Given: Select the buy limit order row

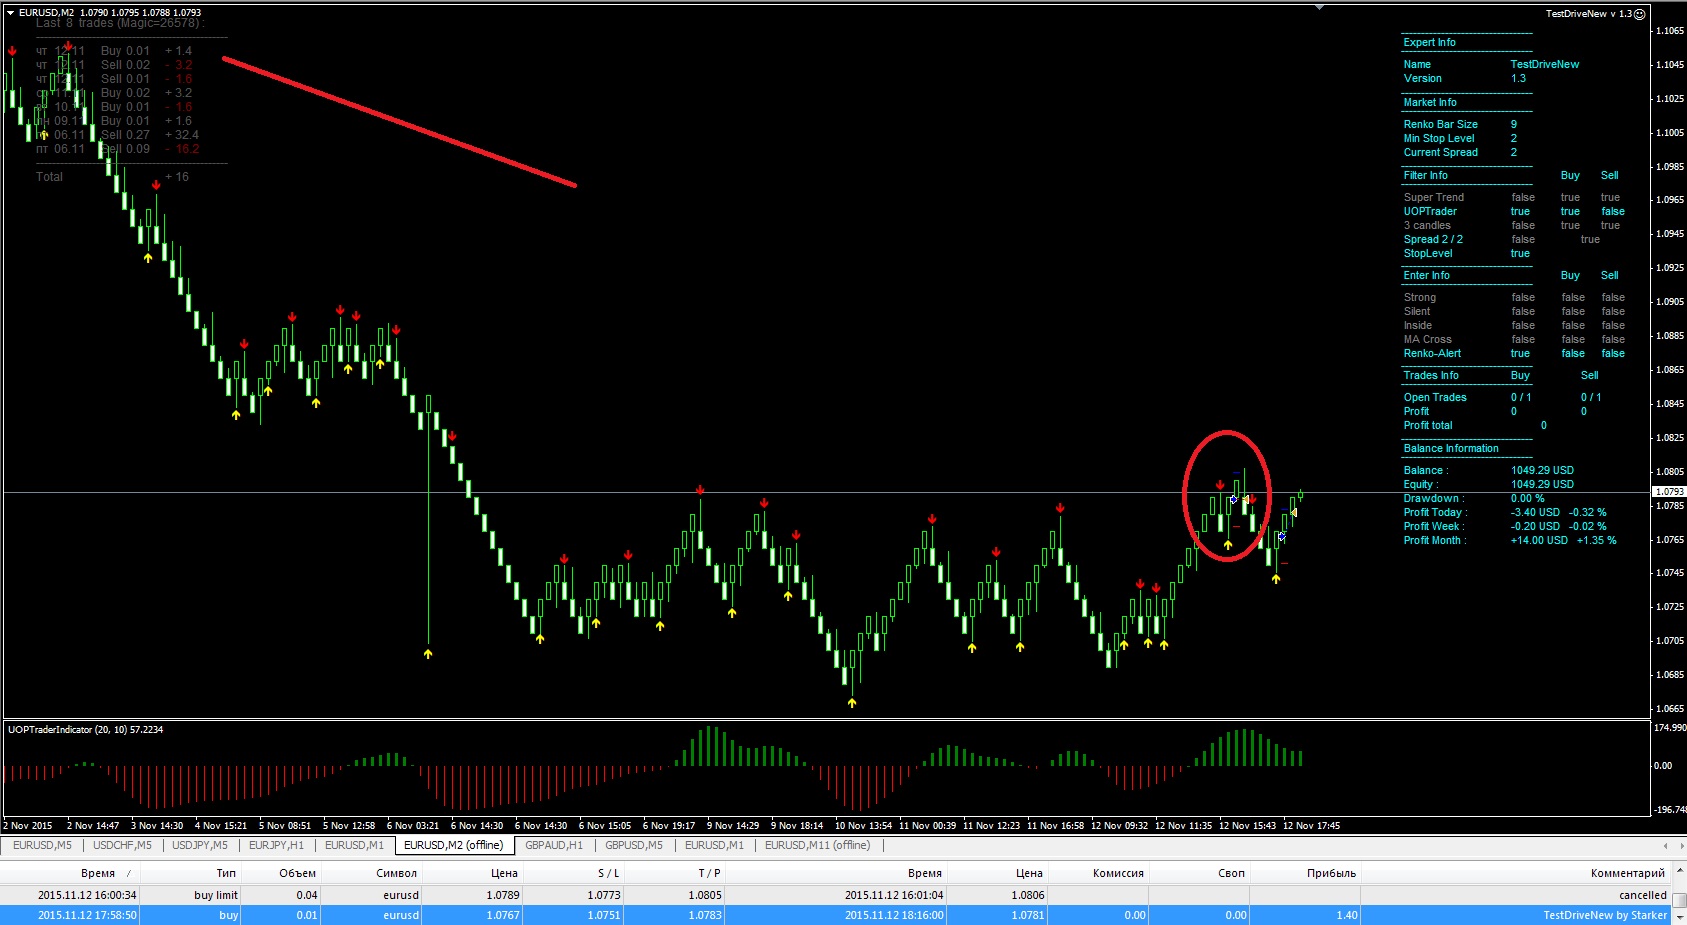Looking at the screenshot, I should point(835,895).
